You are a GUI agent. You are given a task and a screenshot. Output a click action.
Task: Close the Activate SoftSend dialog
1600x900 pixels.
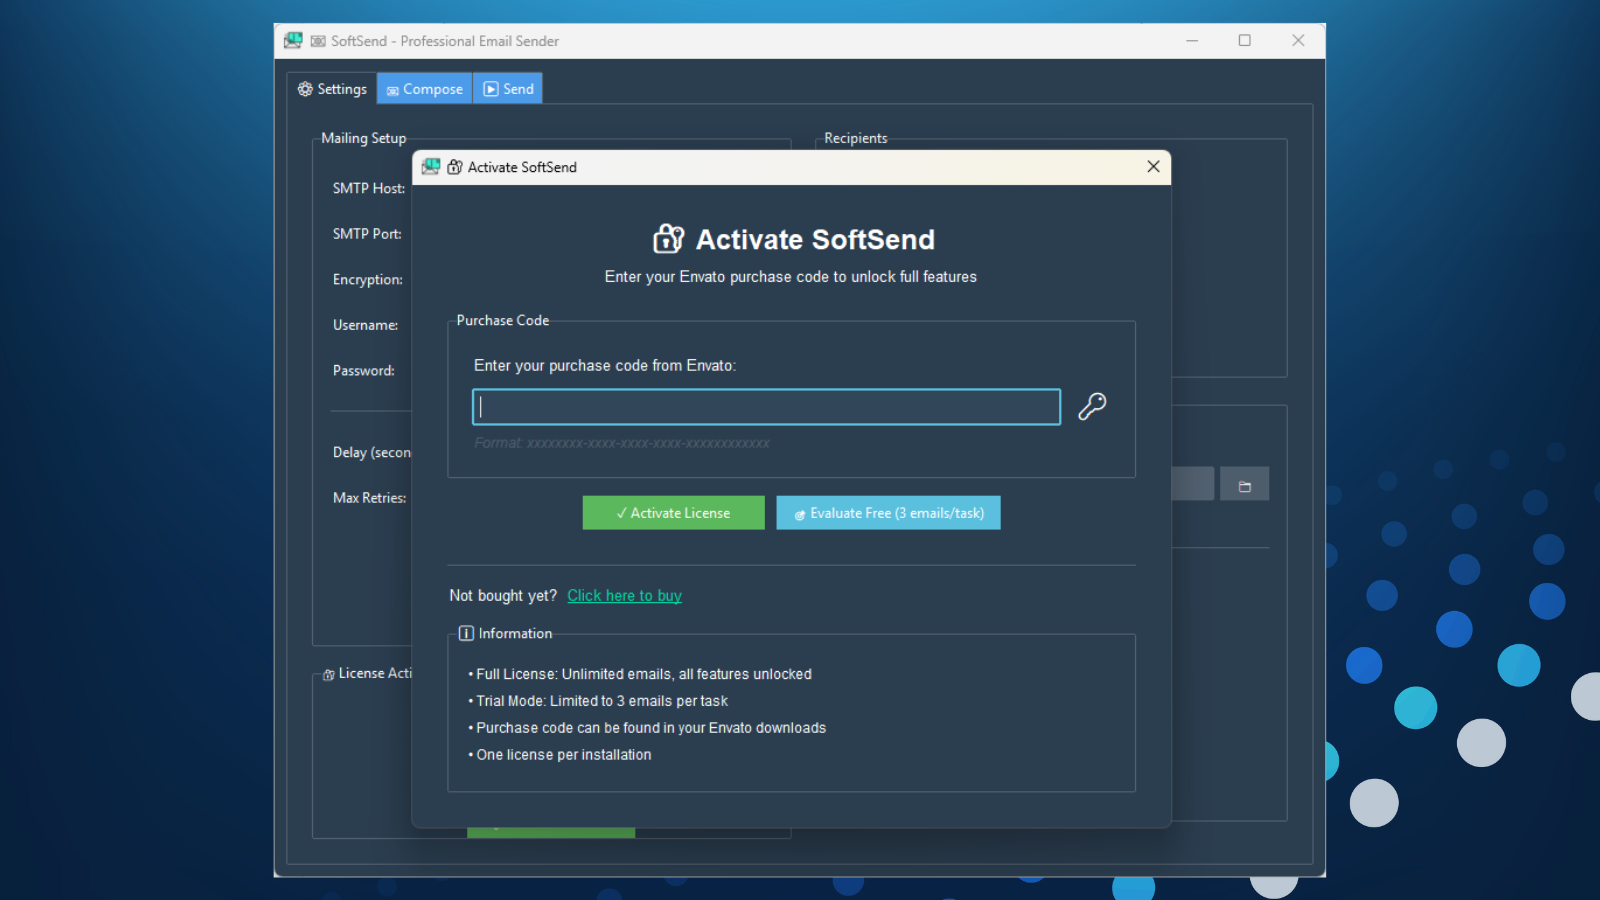pyautogui.click(x=1153, y=167)
